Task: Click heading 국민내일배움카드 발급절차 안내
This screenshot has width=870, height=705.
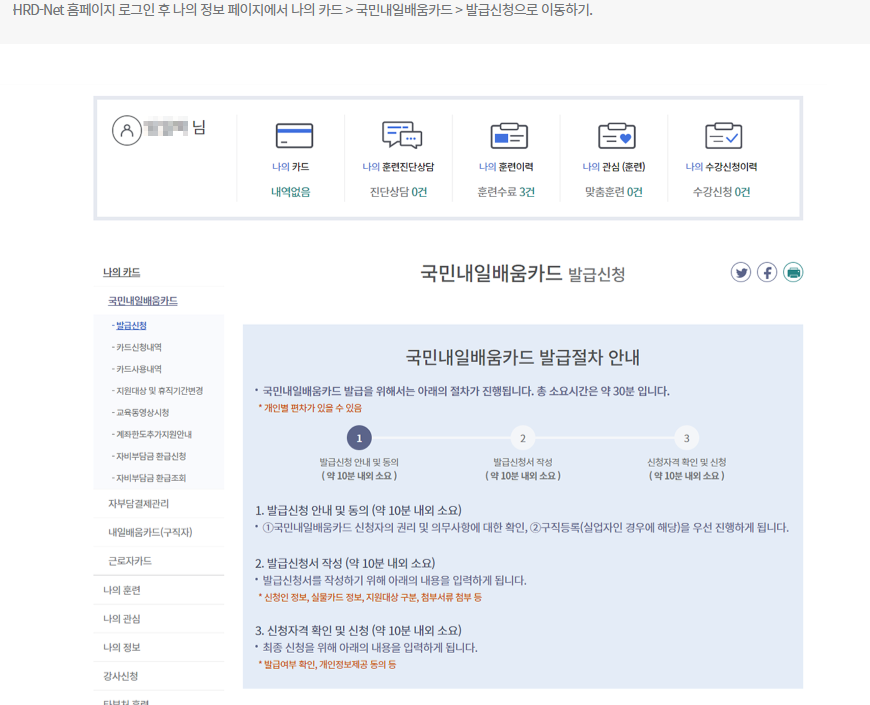Action: 523,357
